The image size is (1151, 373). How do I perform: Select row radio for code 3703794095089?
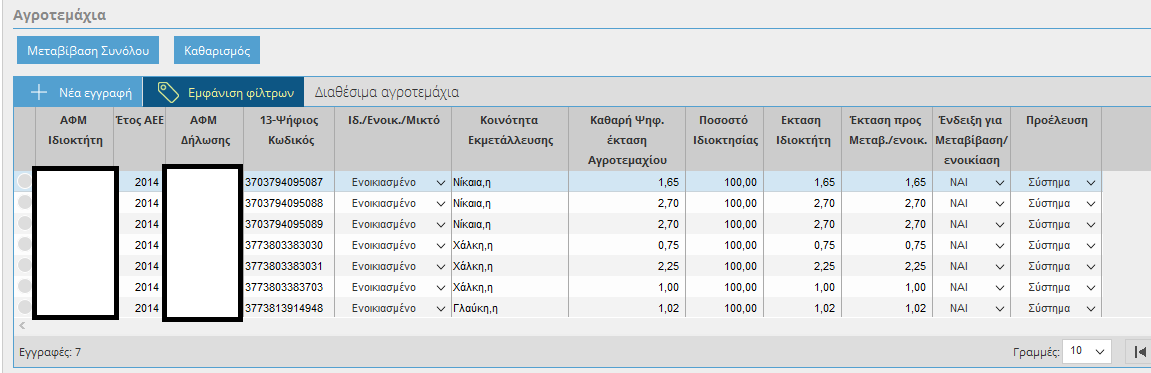24,224
